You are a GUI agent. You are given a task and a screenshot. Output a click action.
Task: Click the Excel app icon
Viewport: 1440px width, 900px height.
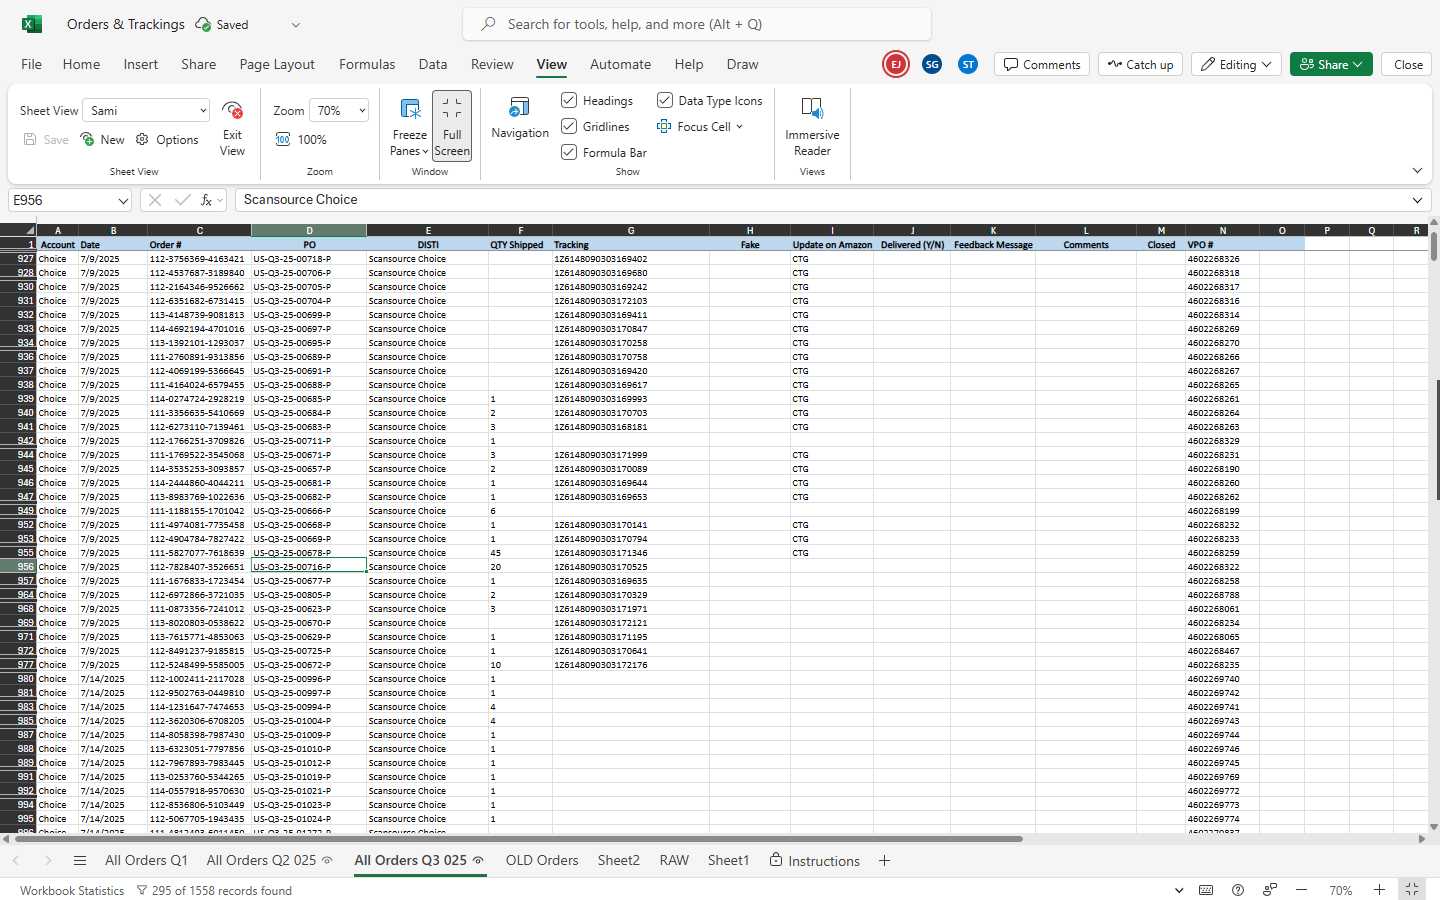pyautogui.click(x=32, y=24)
